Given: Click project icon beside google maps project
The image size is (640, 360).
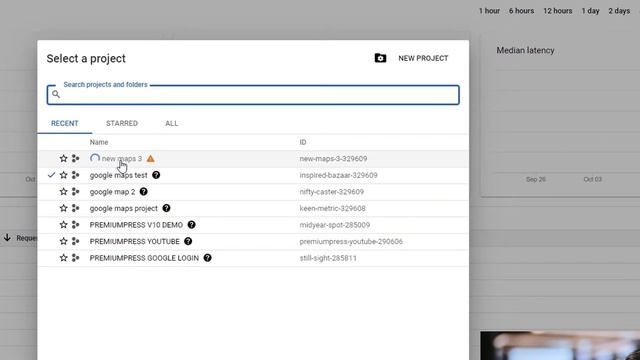Looking at the screenshot, I should tap(76, 208).
